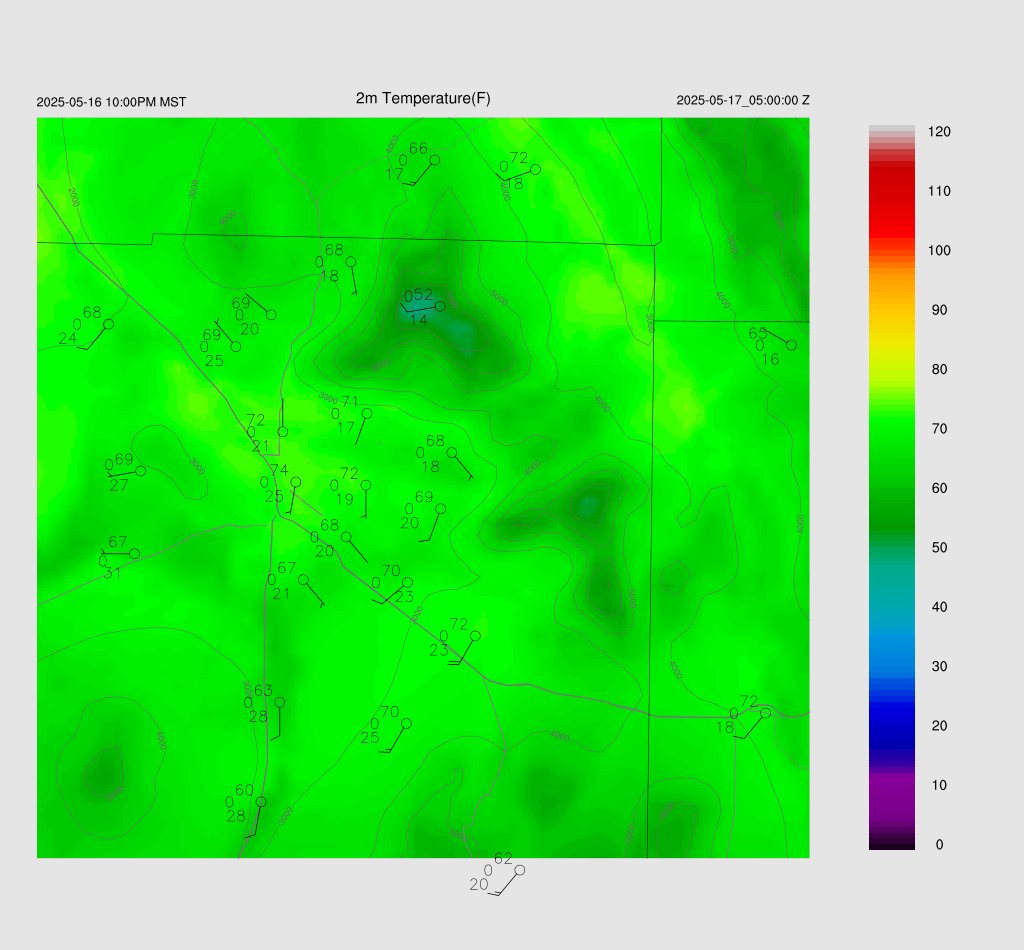Click the "2025-05-17_05:00:00 Z" UTC timestamp
The width and height of the screenshot is (1024, 950).
click(x=743, y=101)
